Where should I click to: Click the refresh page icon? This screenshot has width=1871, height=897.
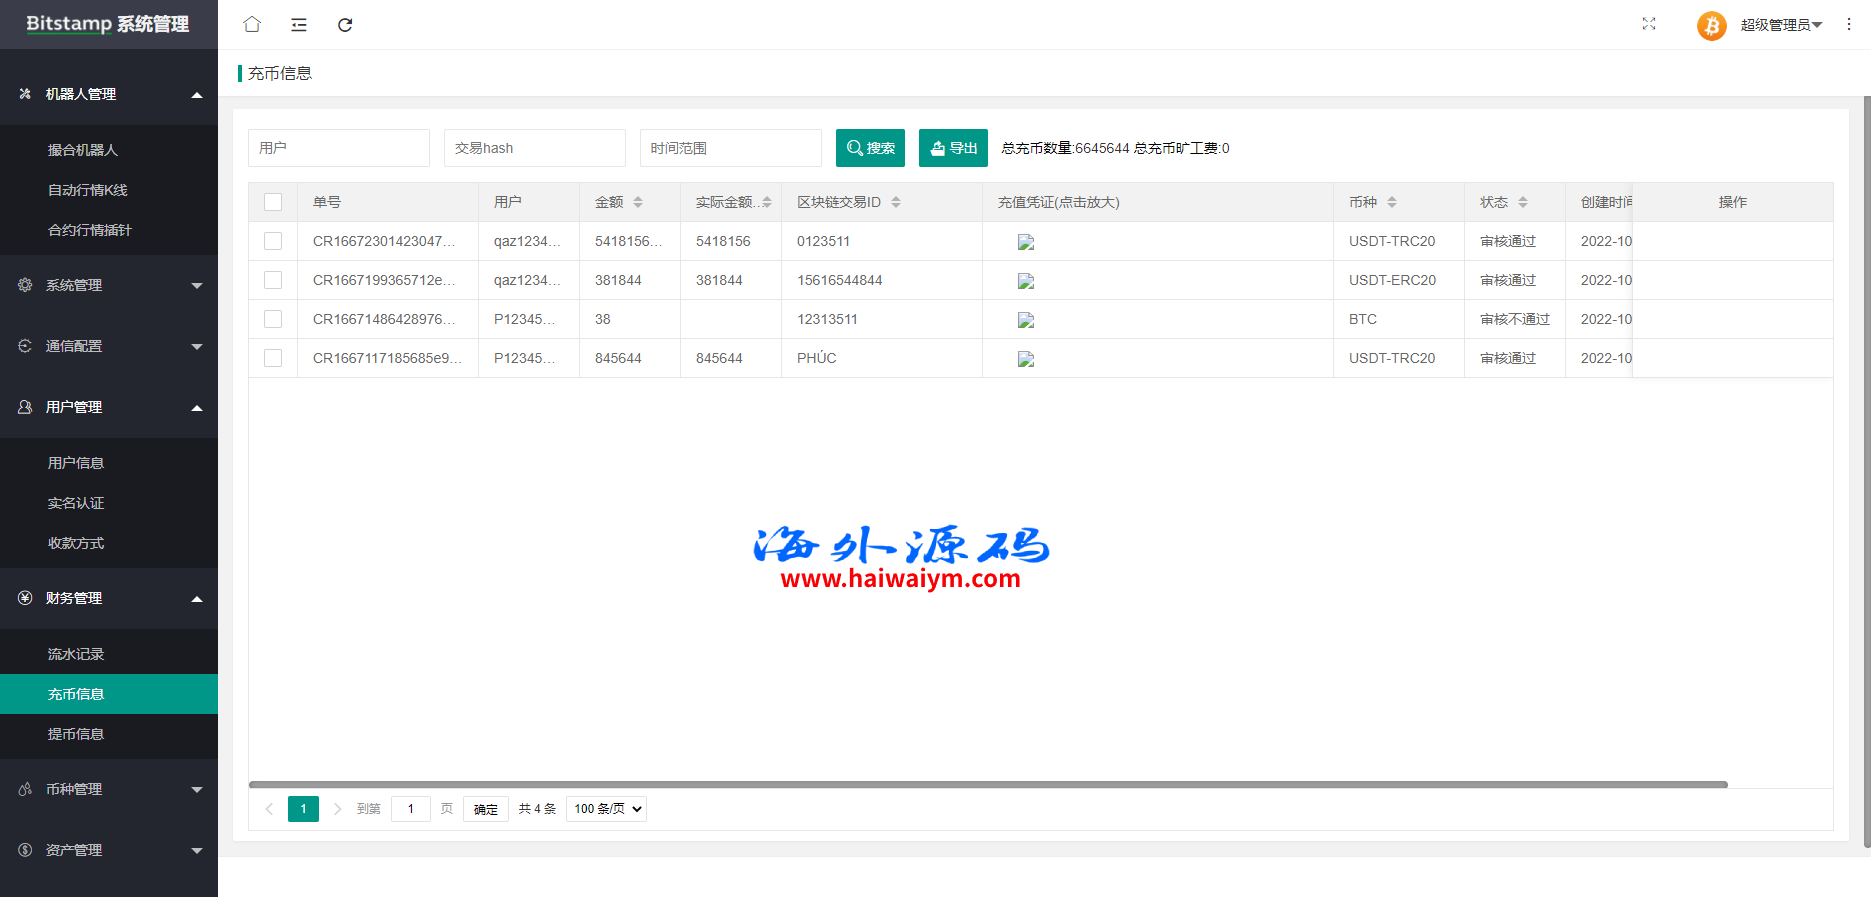[x=345, y=24]
